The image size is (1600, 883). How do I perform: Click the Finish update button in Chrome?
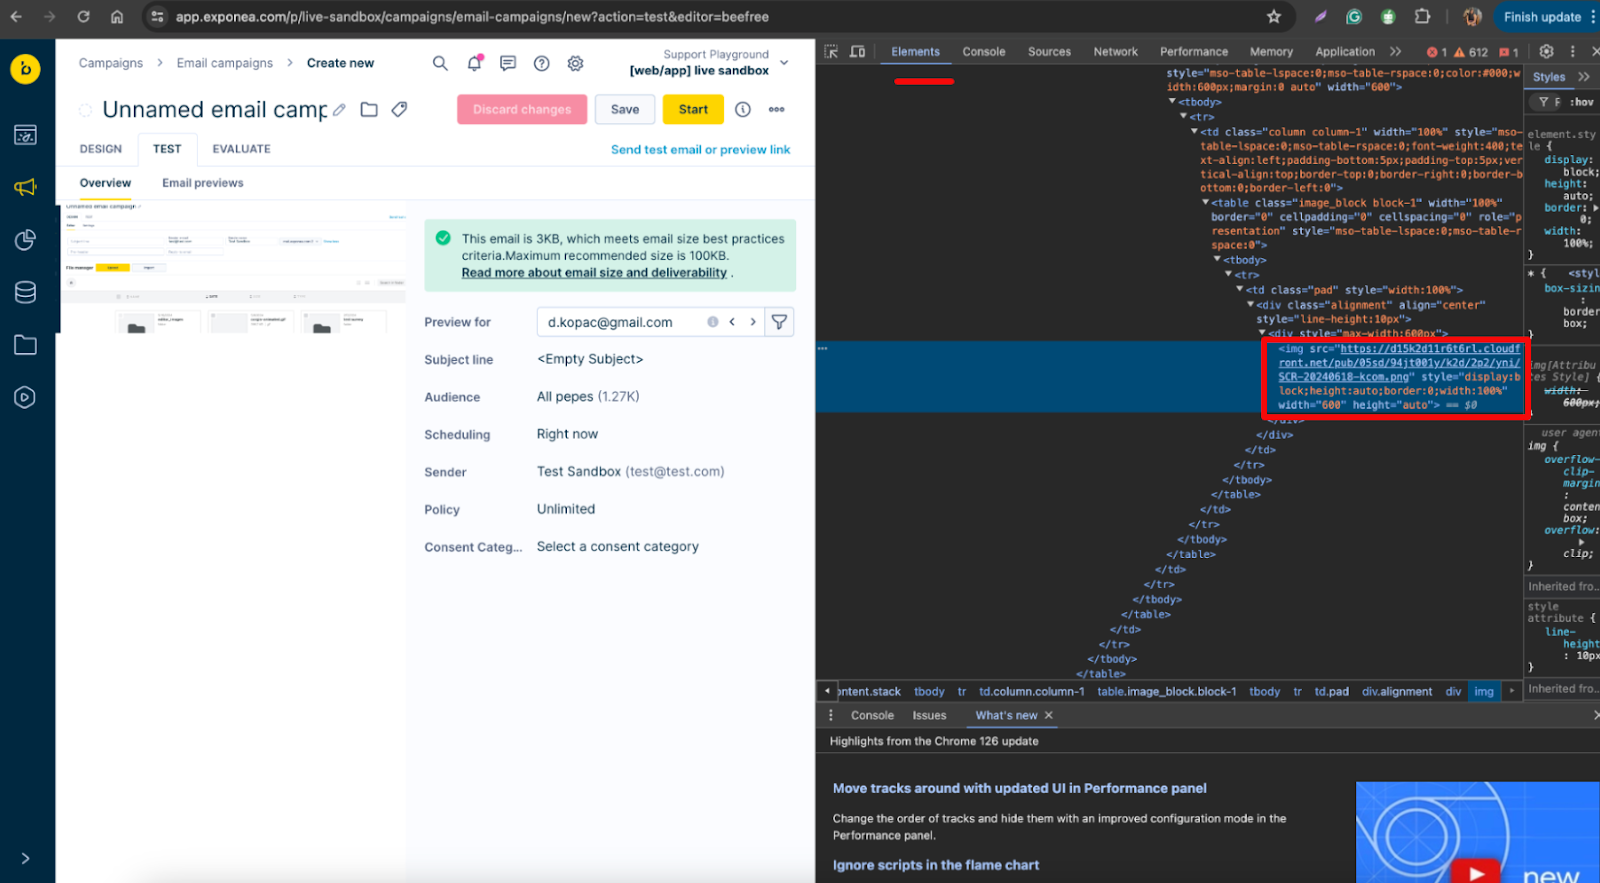(x=1542, y=17)
